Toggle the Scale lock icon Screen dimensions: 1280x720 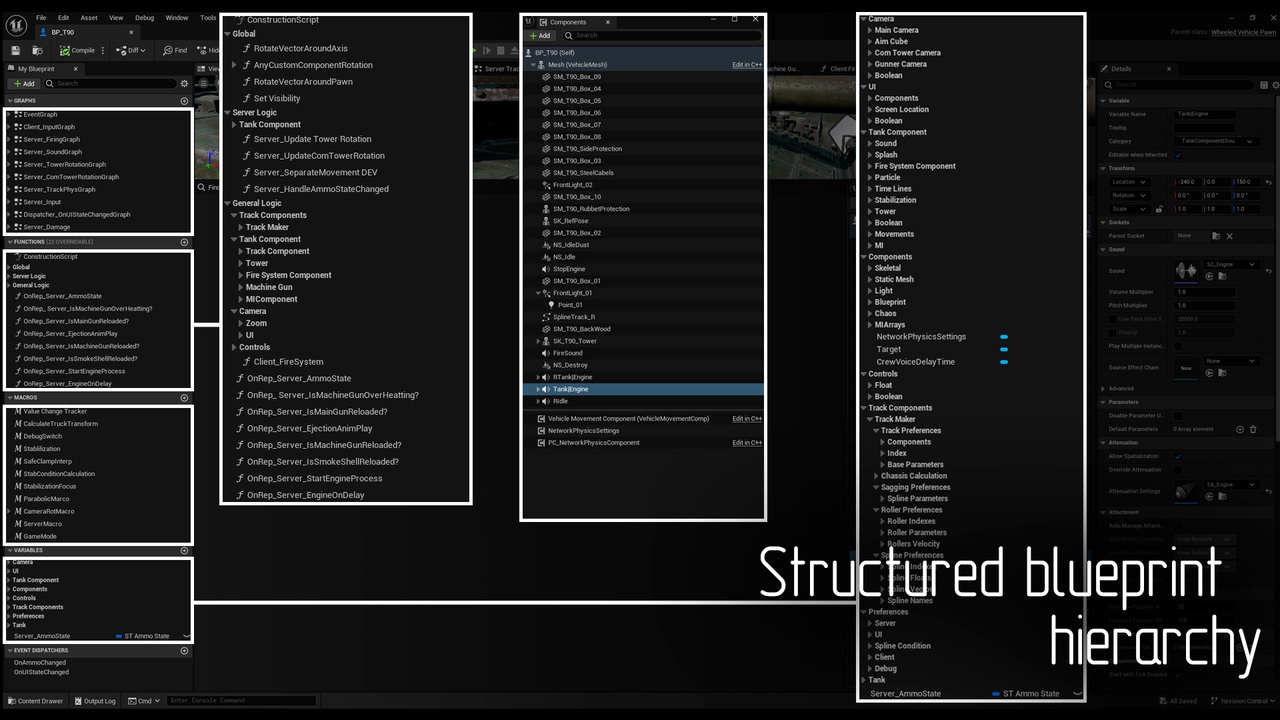coord(1159,209)
